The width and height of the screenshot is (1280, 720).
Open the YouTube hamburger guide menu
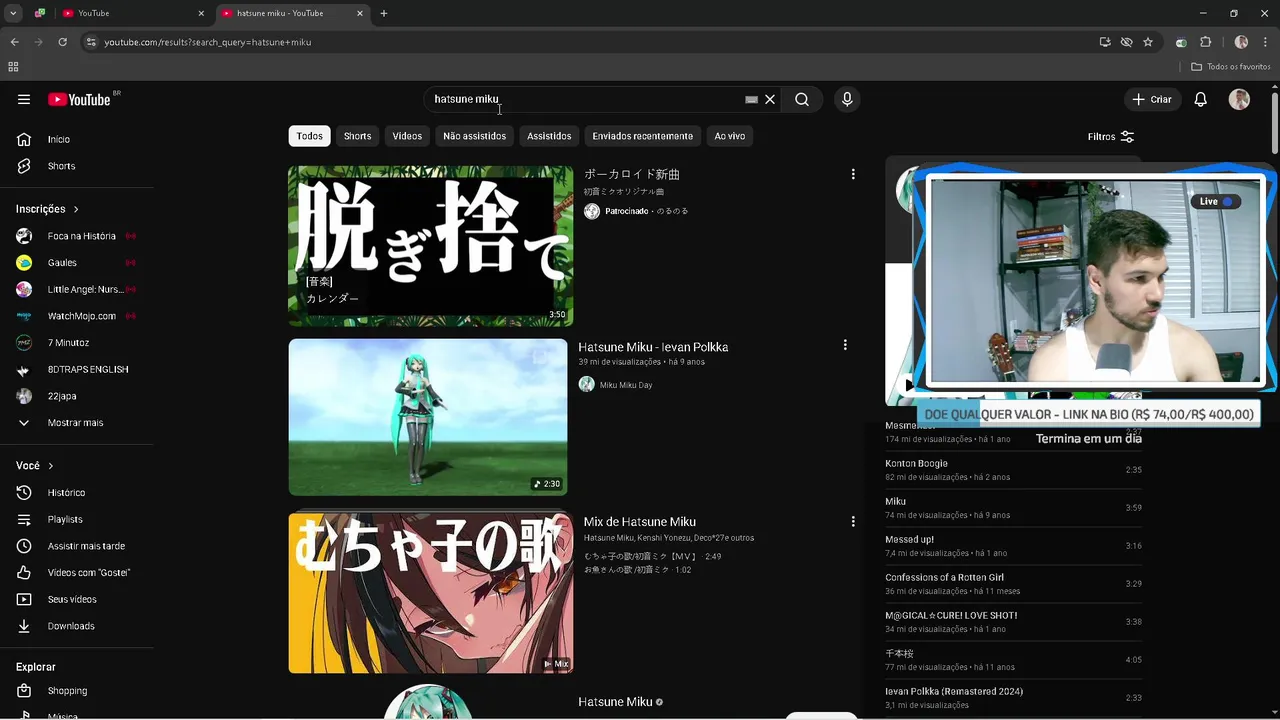(24, 99)
